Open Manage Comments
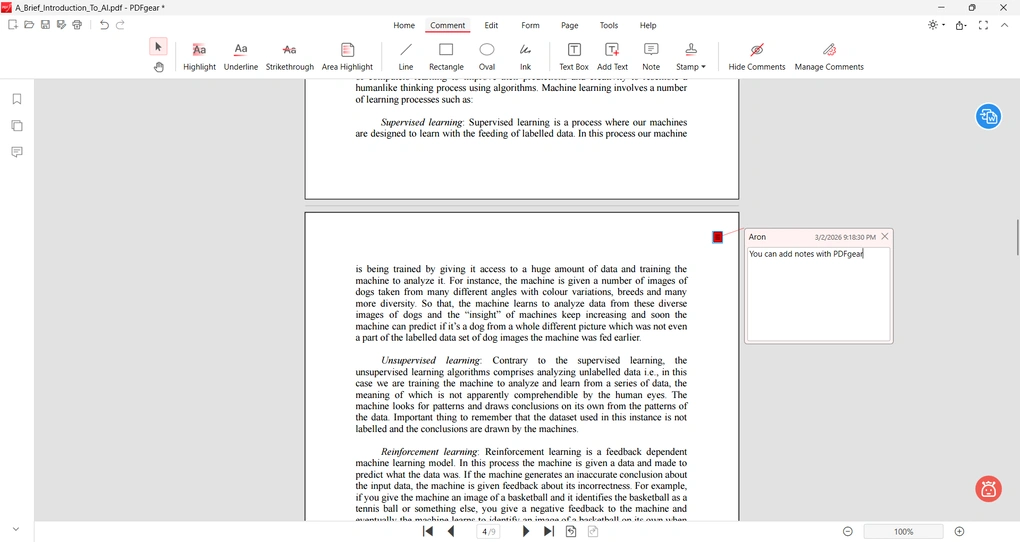The width and height of the screenshot is (1020, 542). 829,57
